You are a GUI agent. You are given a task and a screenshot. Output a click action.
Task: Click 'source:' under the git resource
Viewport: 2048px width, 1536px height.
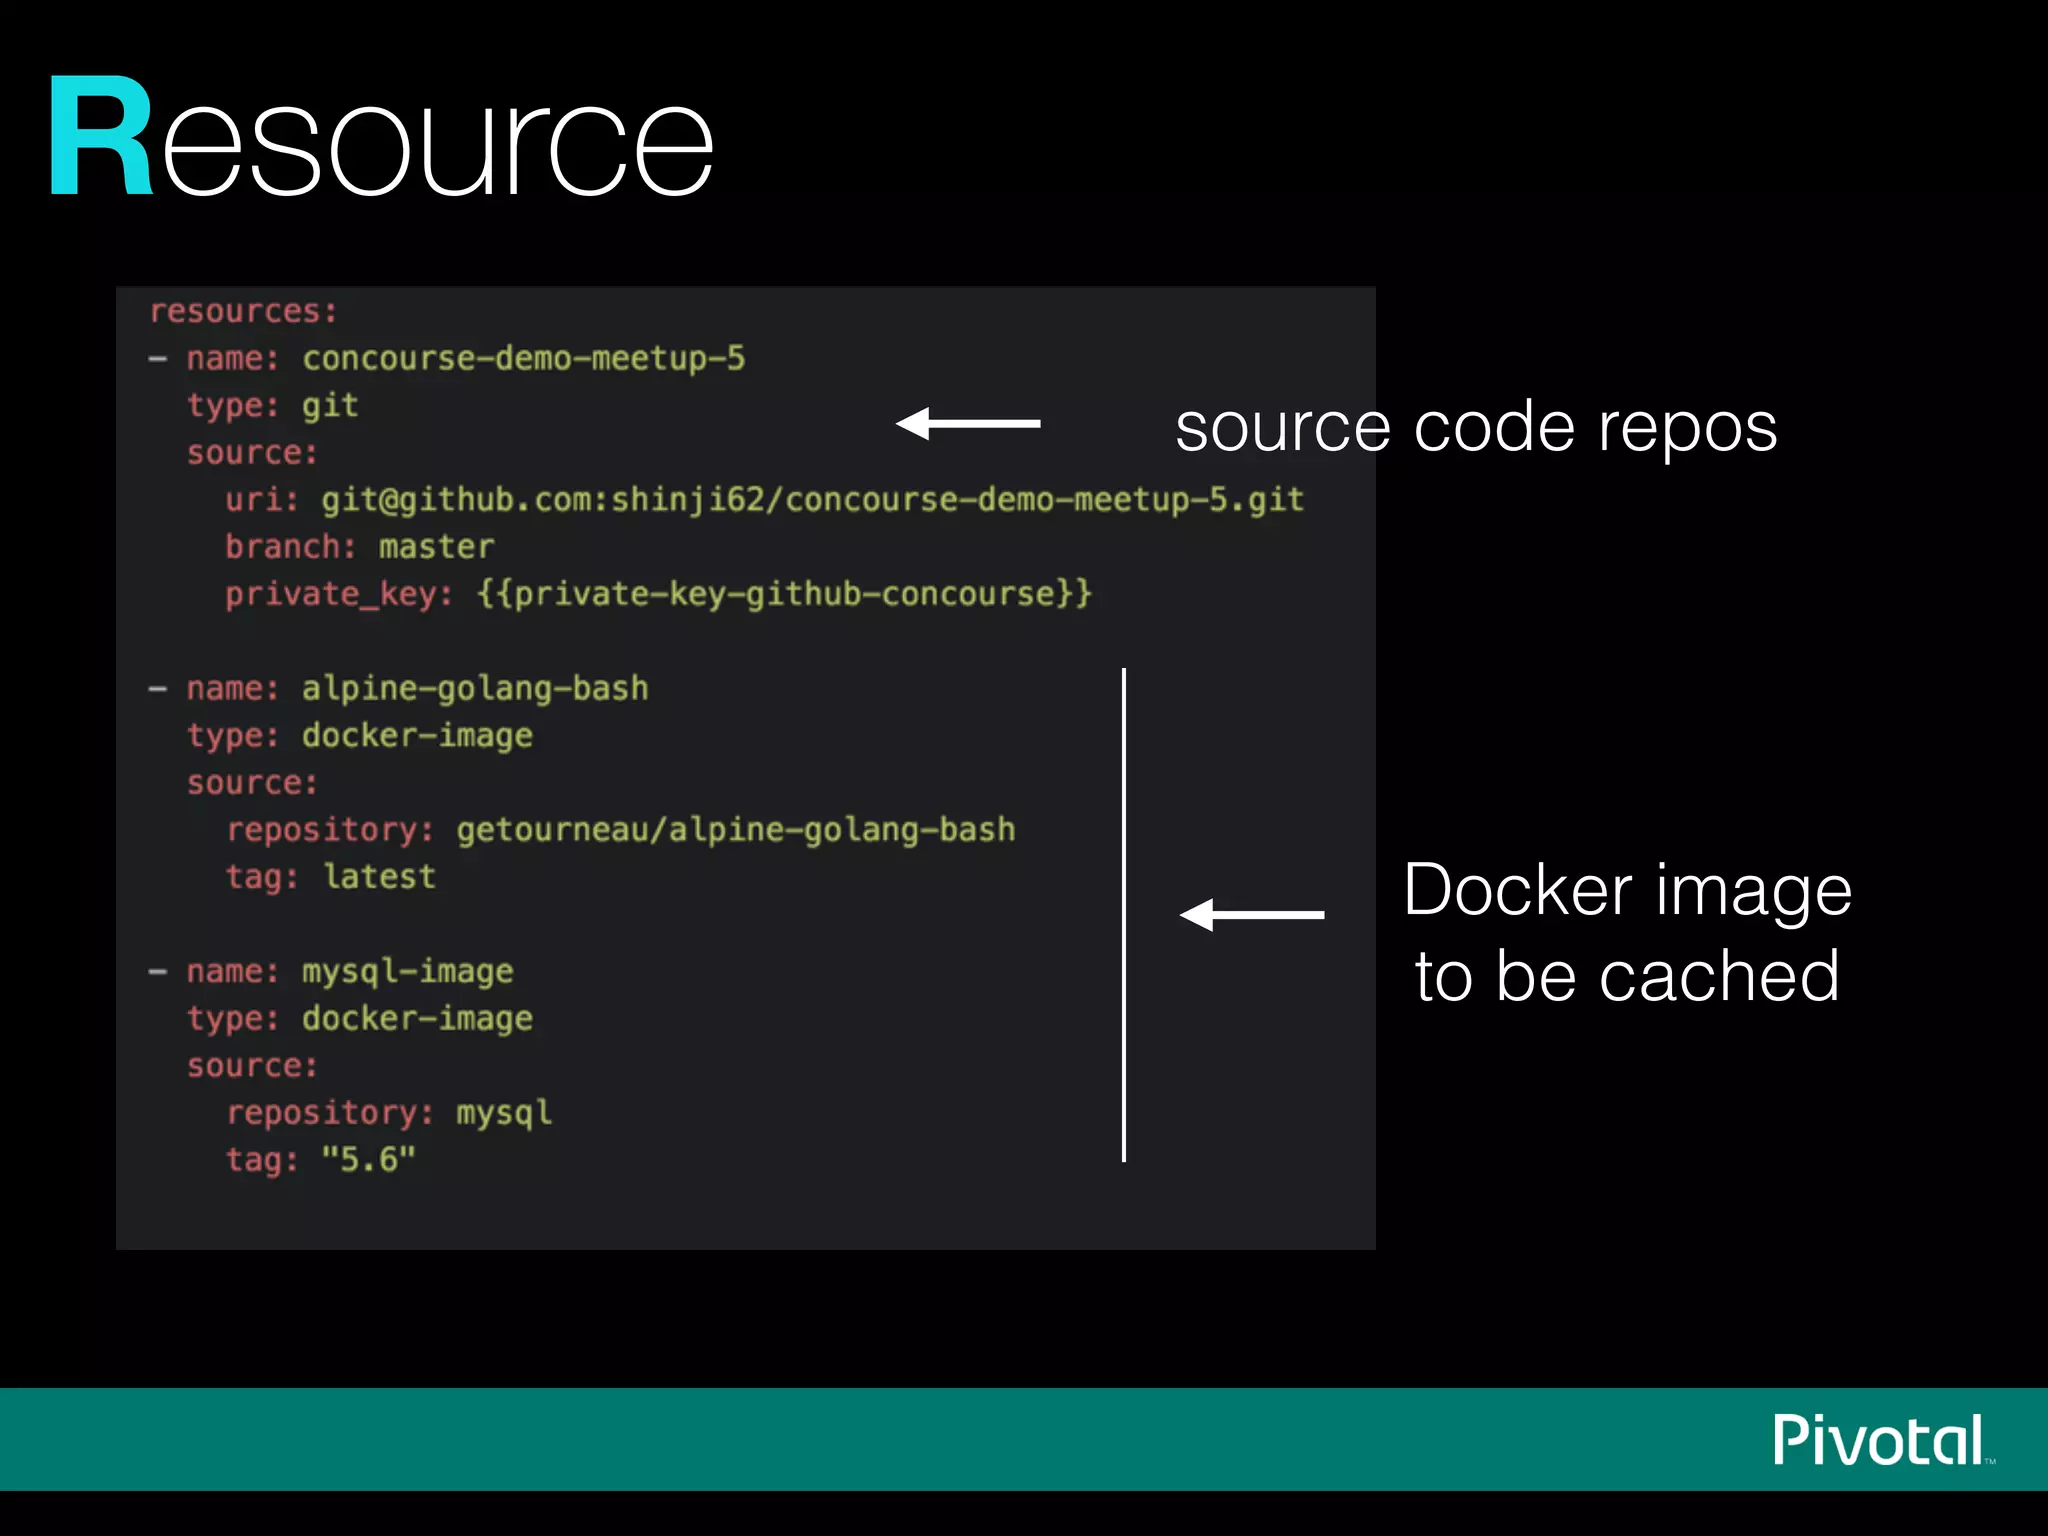(x=252, y=452)
